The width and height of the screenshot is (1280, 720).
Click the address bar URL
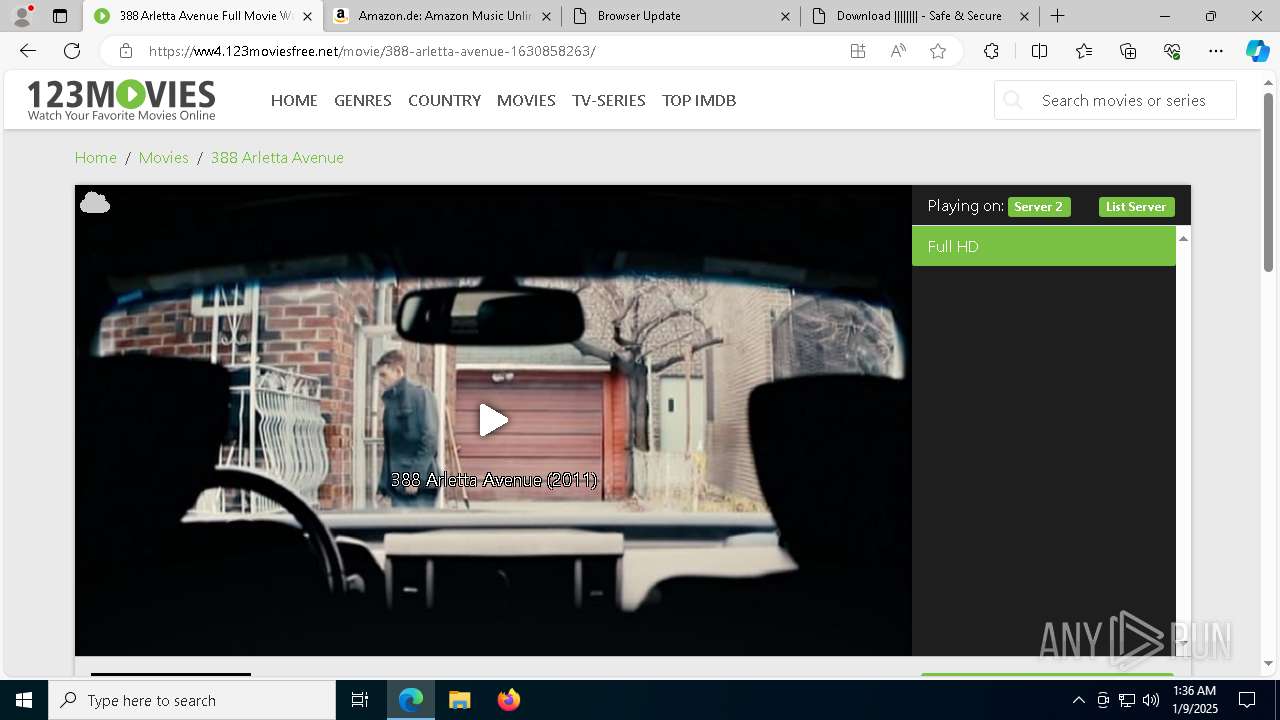tap(372, 51)
